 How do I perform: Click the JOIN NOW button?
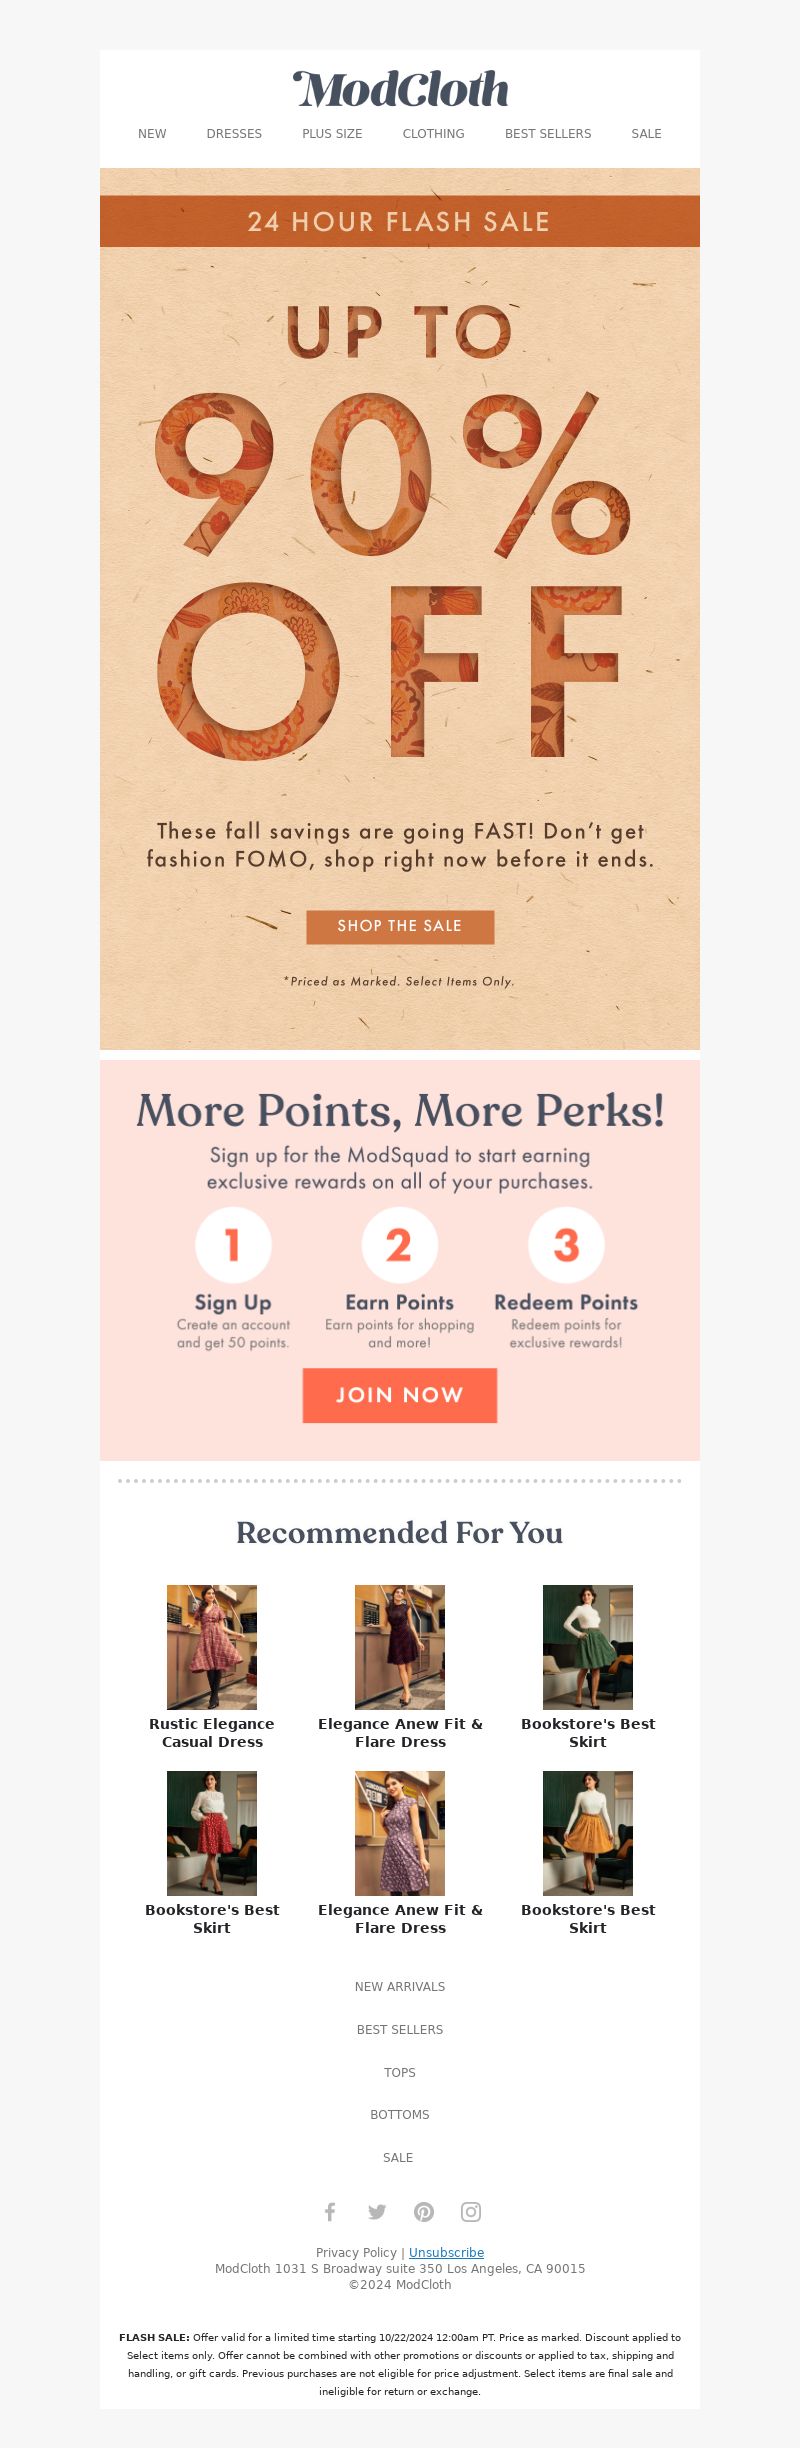click(x=400, y=1395)
